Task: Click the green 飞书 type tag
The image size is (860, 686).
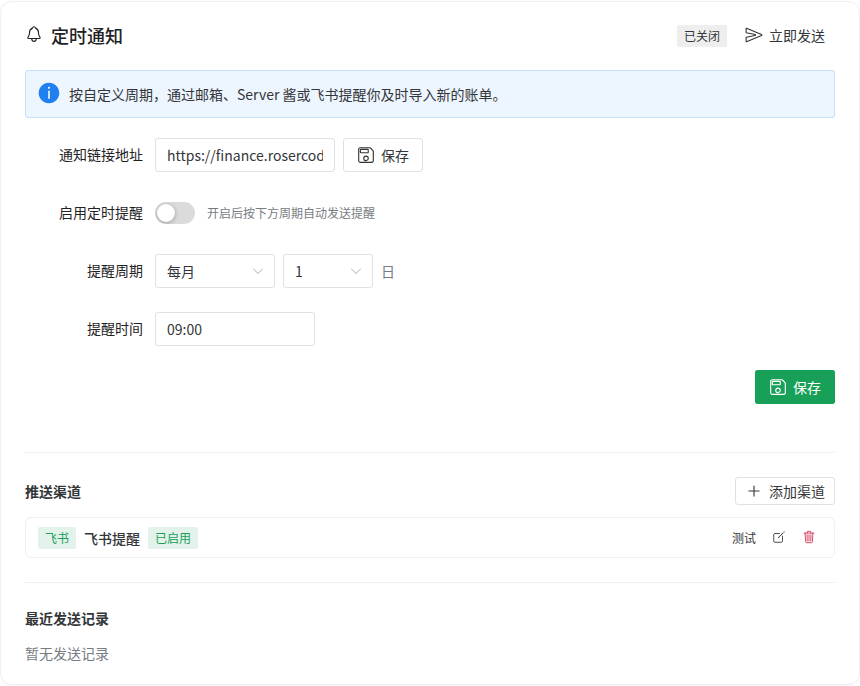Action: pyautogui.click(x=57, y=538)
